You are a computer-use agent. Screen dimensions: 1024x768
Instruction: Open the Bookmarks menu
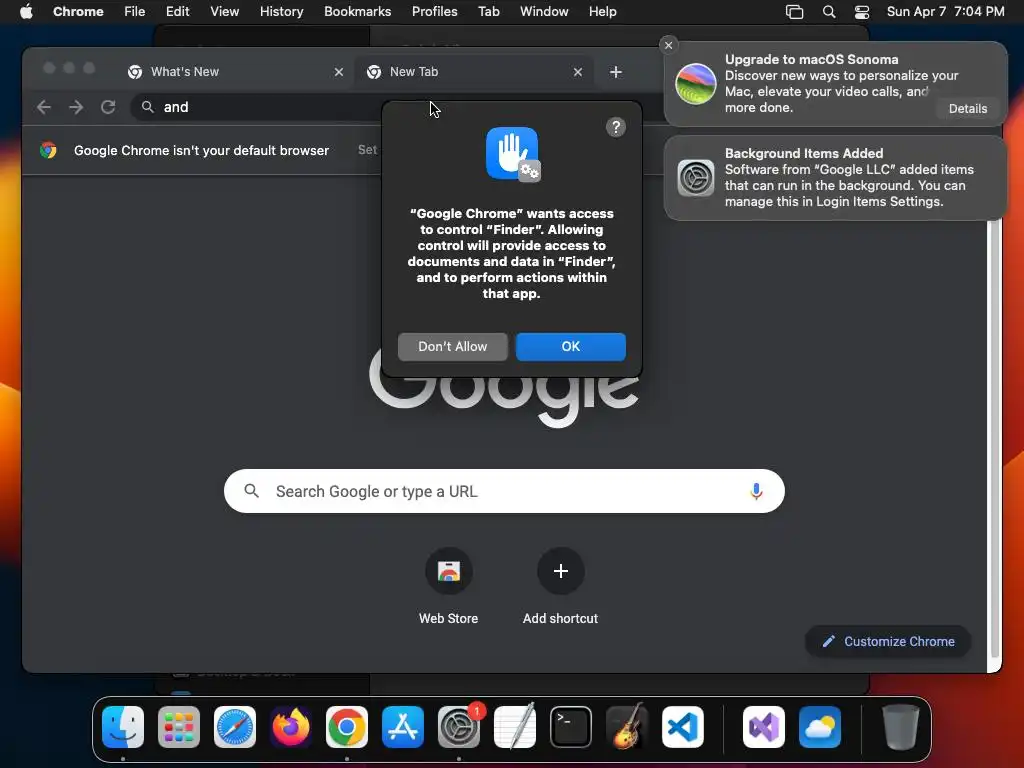point(357,12)
